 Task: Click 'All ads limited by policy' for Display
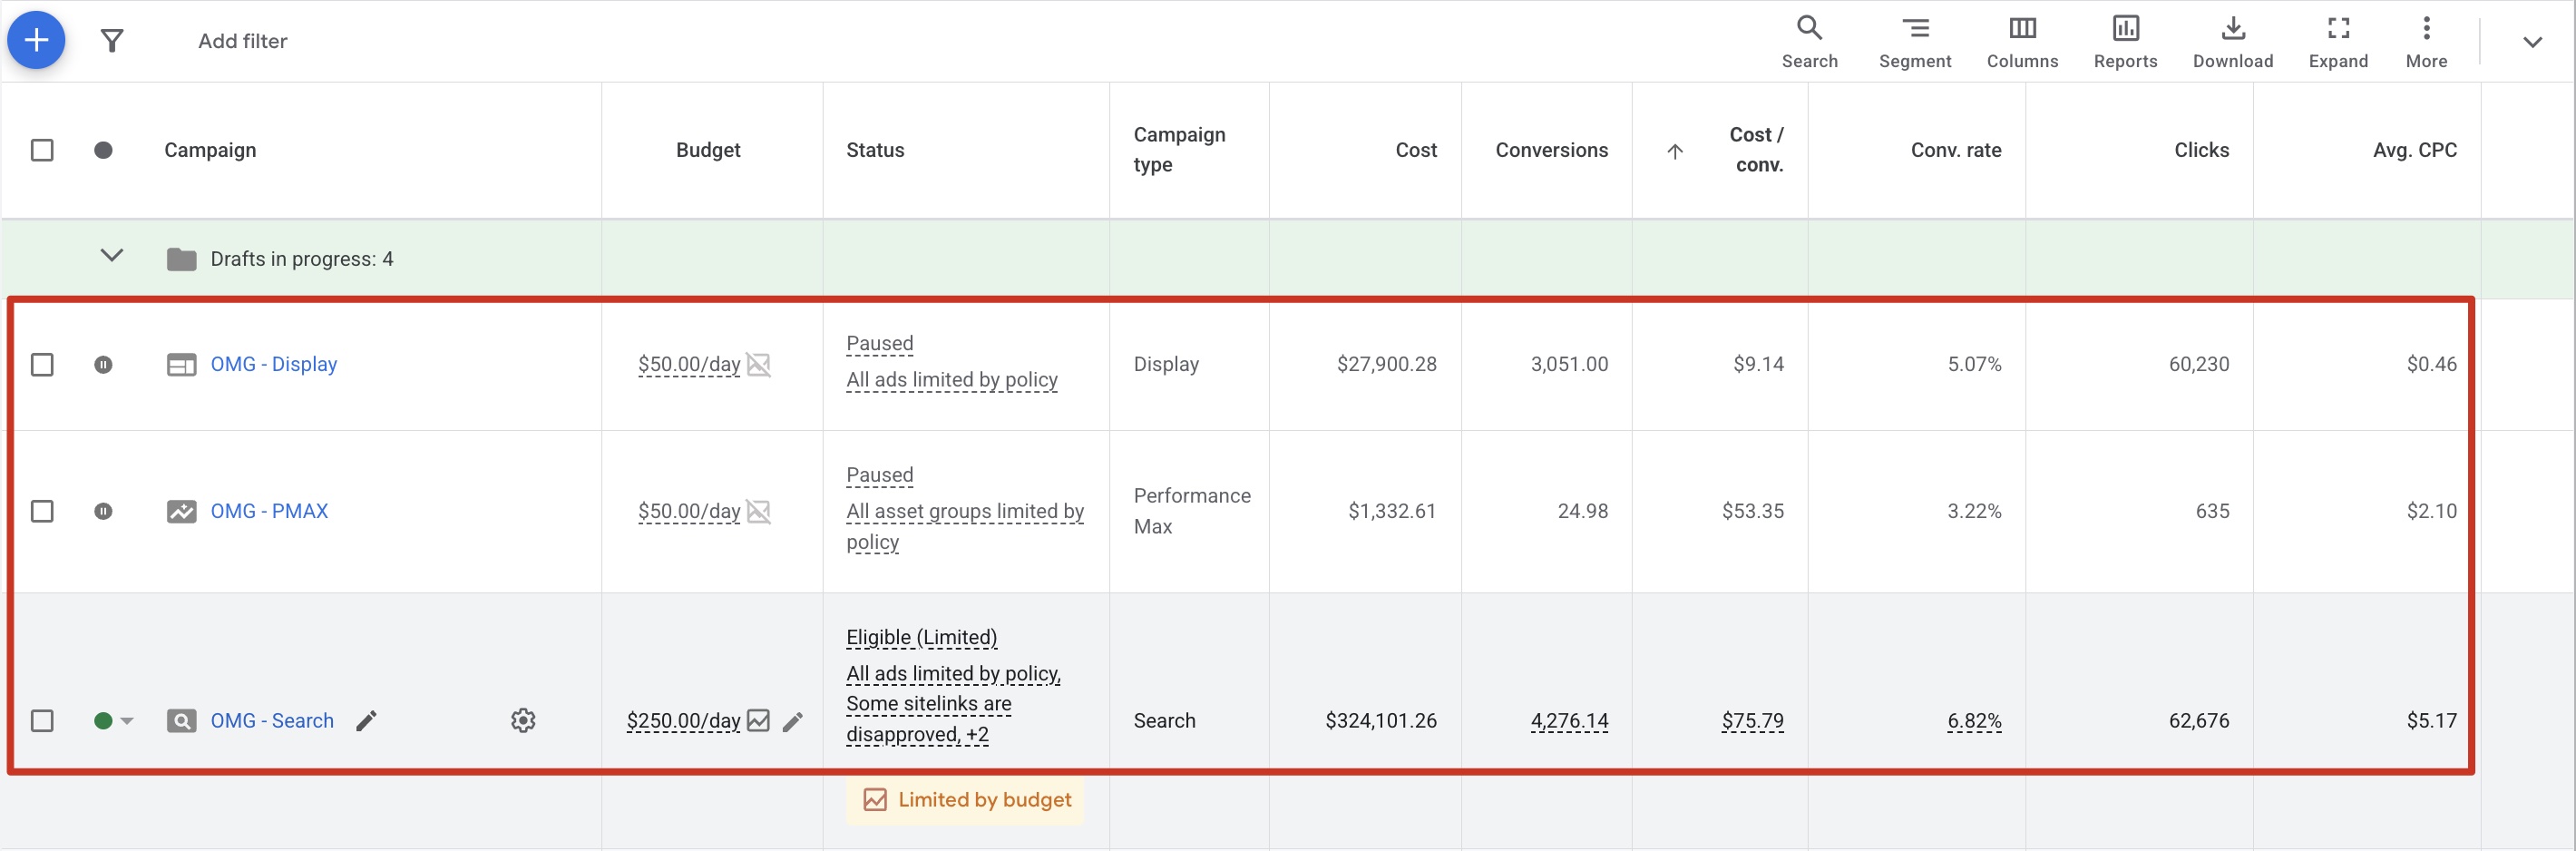click(951, 380)
